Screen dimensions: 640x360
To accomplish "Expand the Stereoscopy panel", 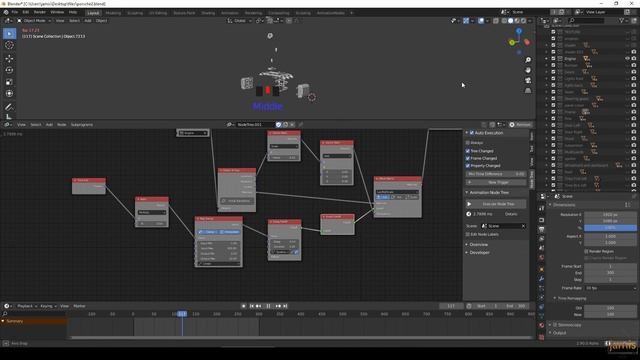I will [x=569, y=325].
